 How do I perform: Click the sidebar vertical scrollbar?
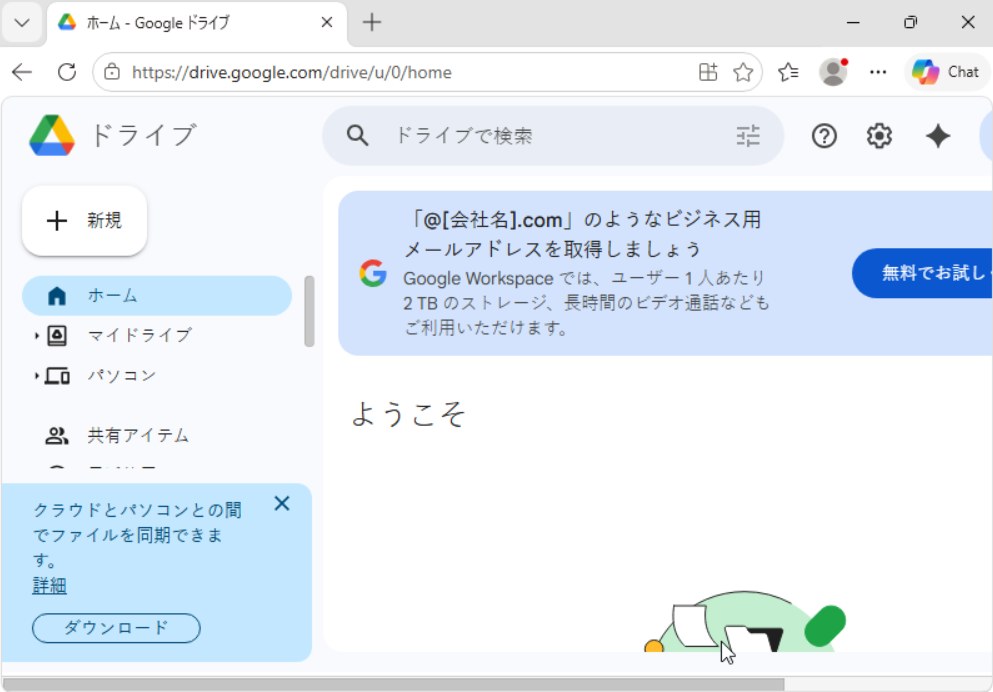click(309, 311)
